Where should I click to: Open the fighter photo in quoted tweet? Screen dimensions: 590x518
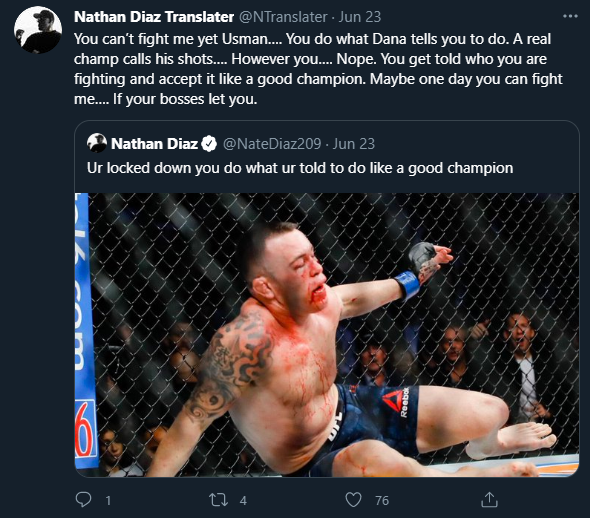click(x=327, y=335)
